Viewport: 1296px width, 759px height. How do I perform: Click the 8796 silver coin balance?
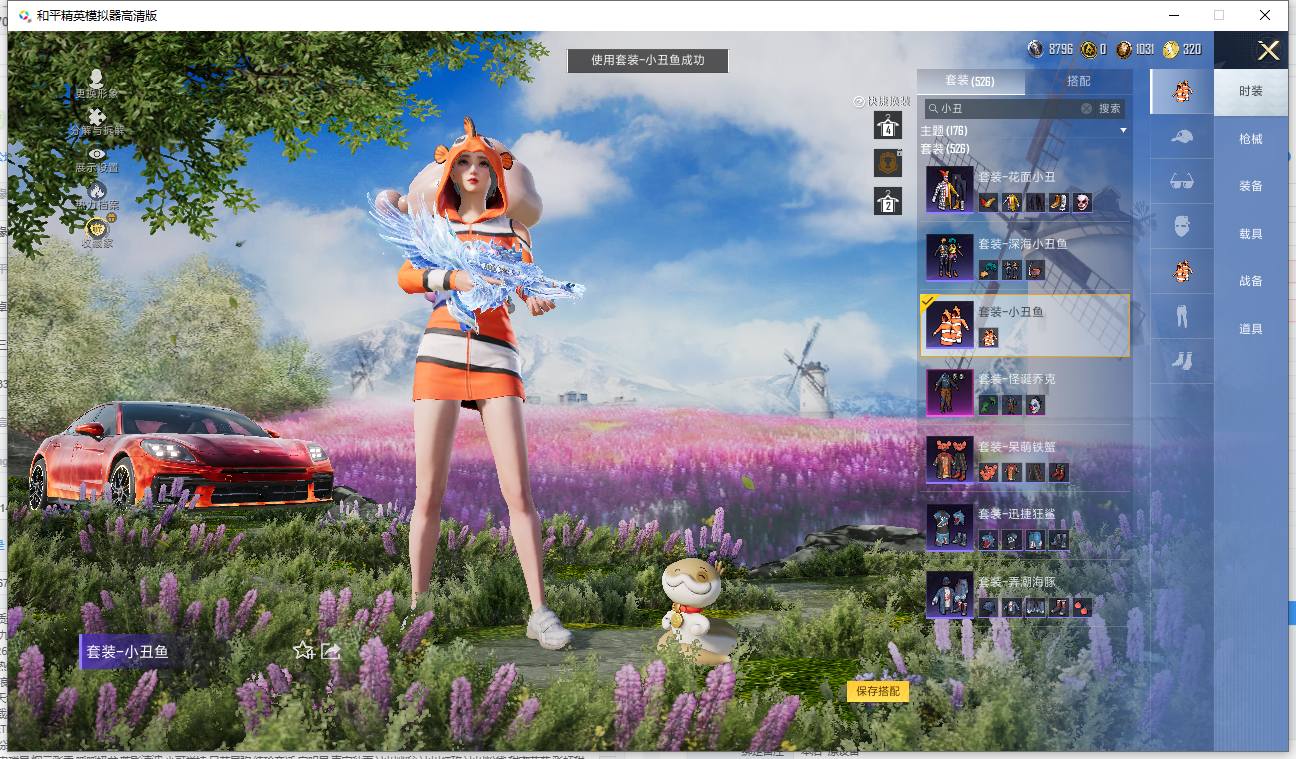pos(1050,49)
